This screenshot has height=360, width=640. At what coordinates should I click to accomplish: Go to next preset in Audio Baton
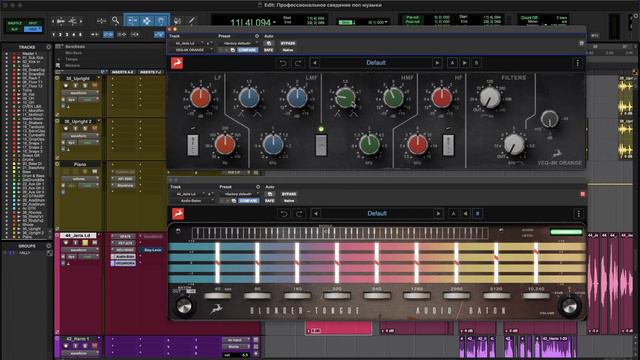tap(438, 213)
